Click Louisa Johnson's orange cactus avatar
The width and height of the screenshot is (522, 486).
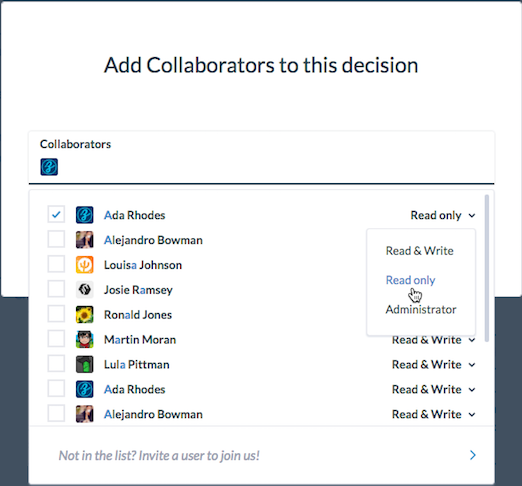tap(84, 265)
